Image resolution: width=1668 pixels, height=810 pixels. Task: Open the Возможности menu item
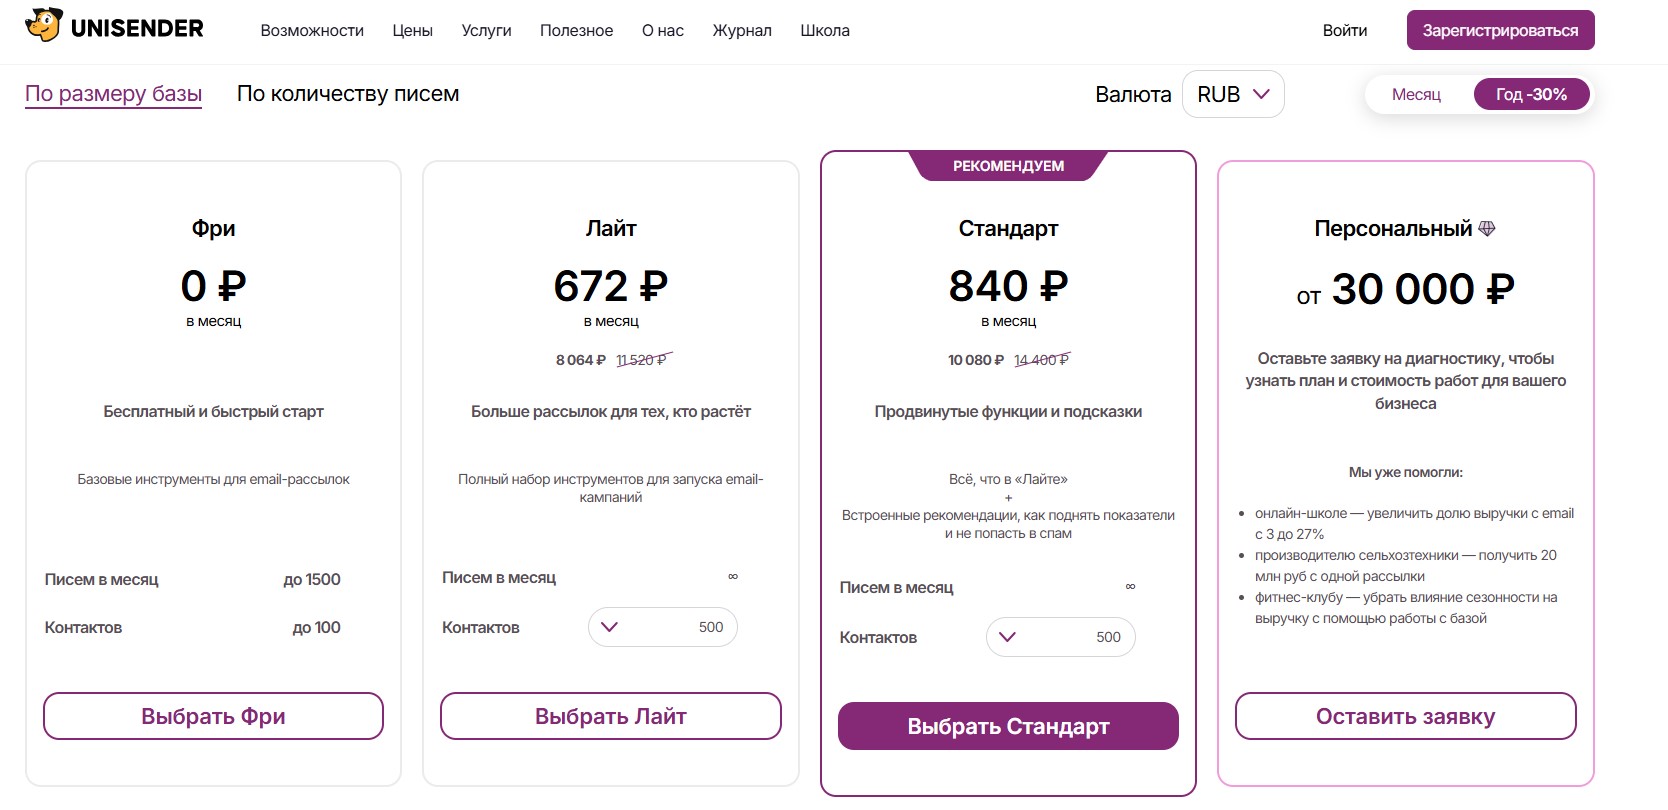(312, 31)
